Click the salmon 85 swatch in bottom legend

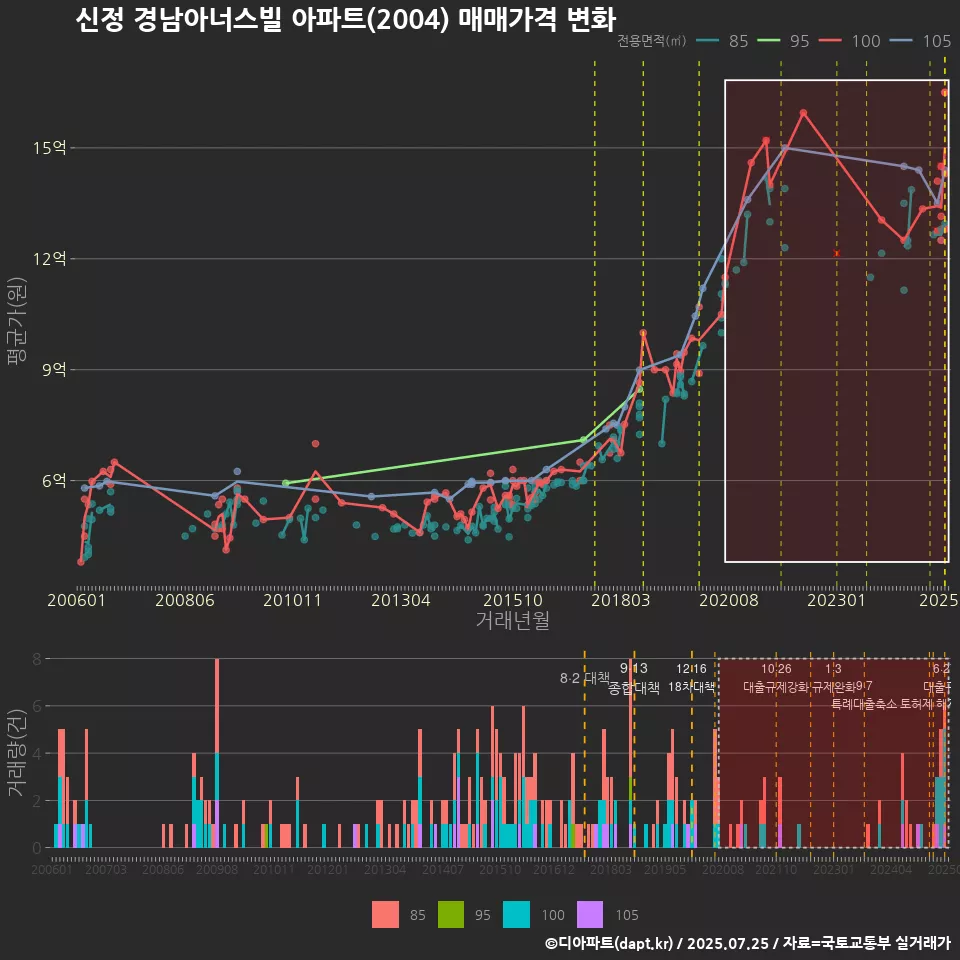tap(385, 915)
